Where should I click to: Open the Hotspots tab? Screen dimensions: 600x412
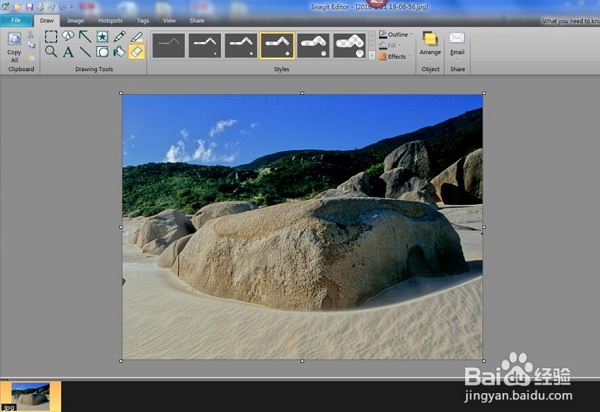[110, 19]
